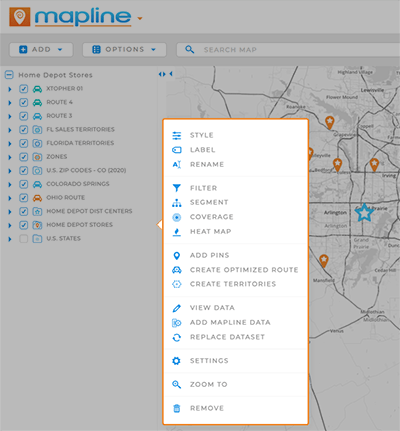Uncheck the ROUTE 3 layer checkbox
This screenshot has width=400, height=431.
(23, 116)
